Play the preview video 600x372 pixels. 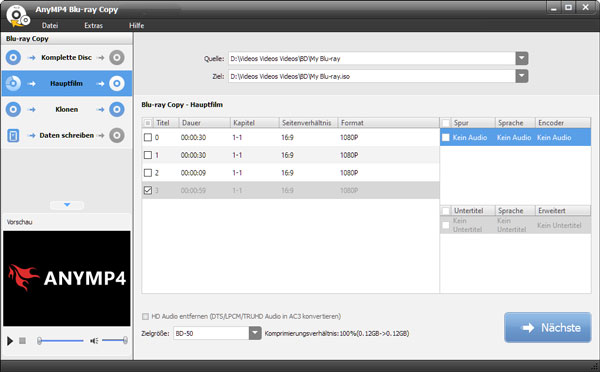[10, 341]
